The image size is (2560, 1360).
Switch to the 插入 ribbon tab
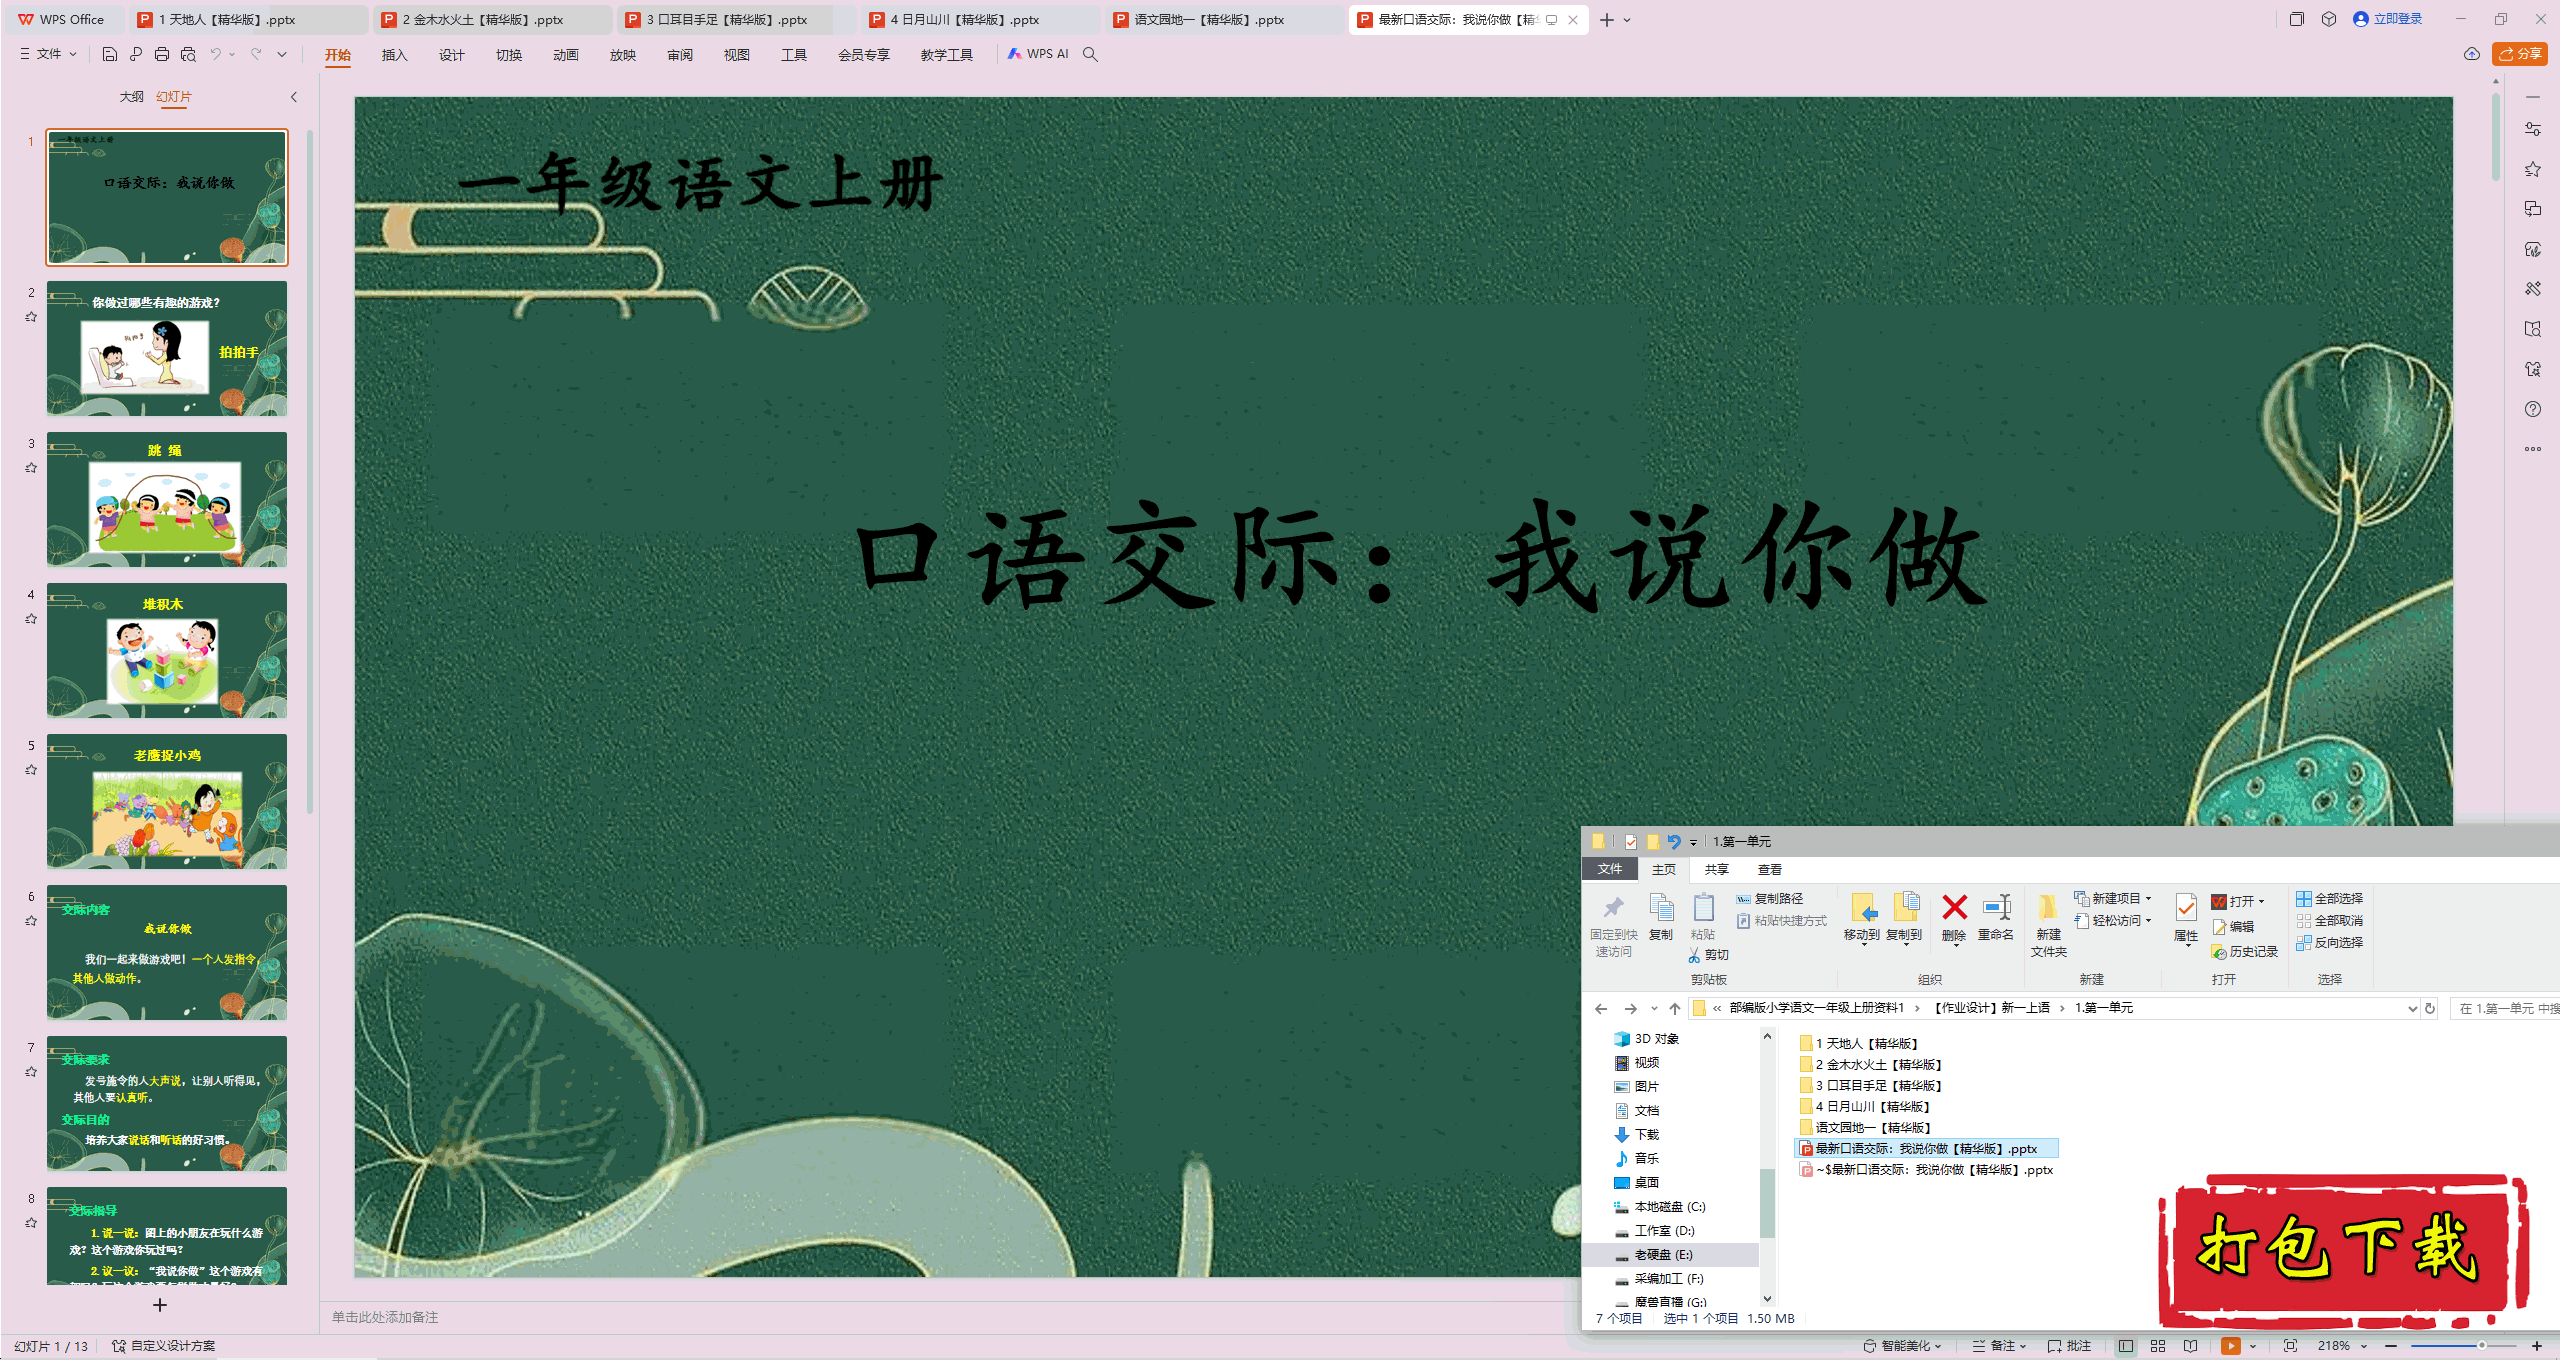[395, 55]
